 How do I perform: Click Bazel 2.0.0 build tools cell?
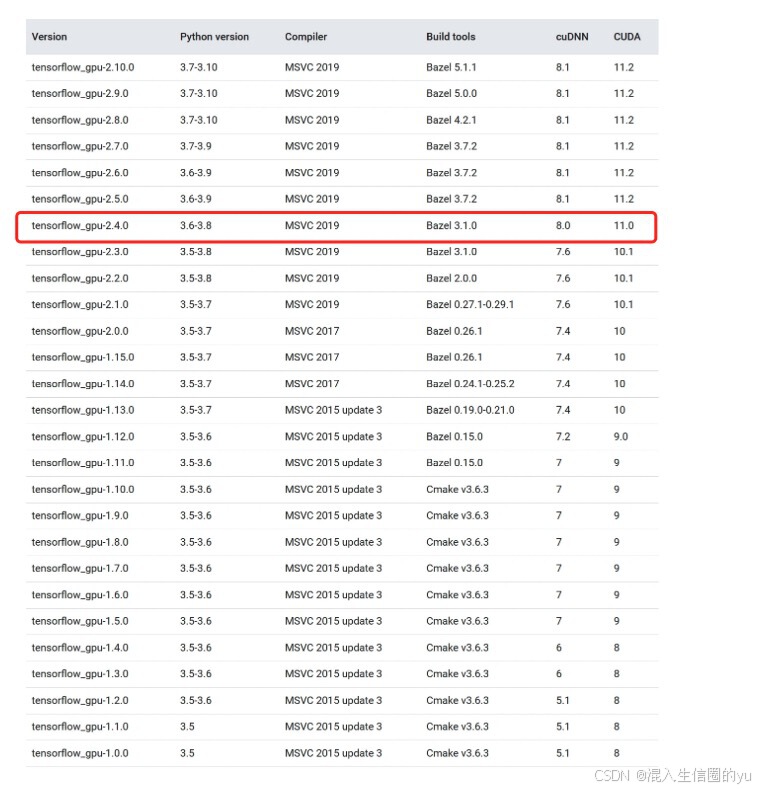click(451, 278)
